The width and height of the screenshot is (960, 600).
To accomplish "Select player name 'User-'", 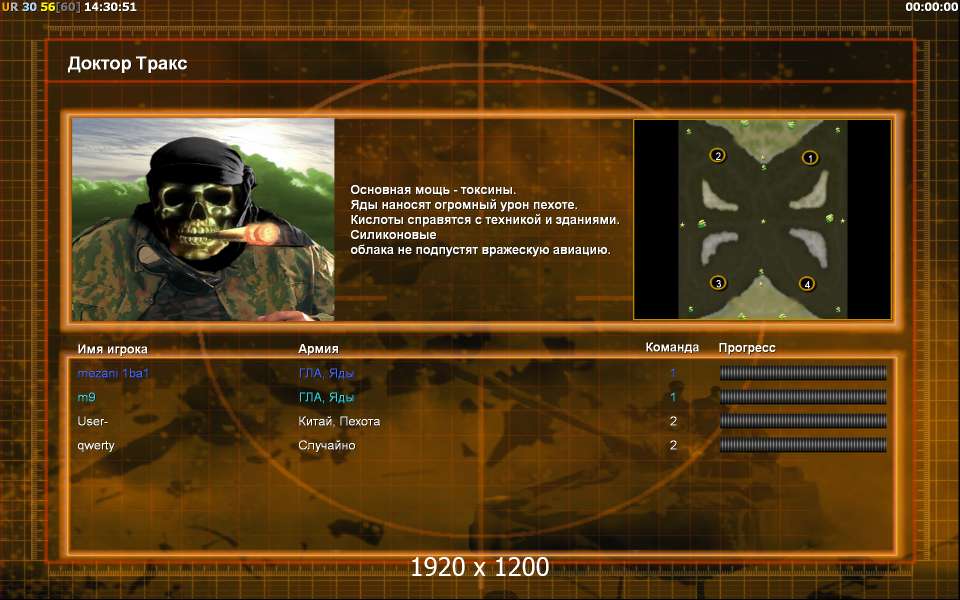I will pos(92,421).
